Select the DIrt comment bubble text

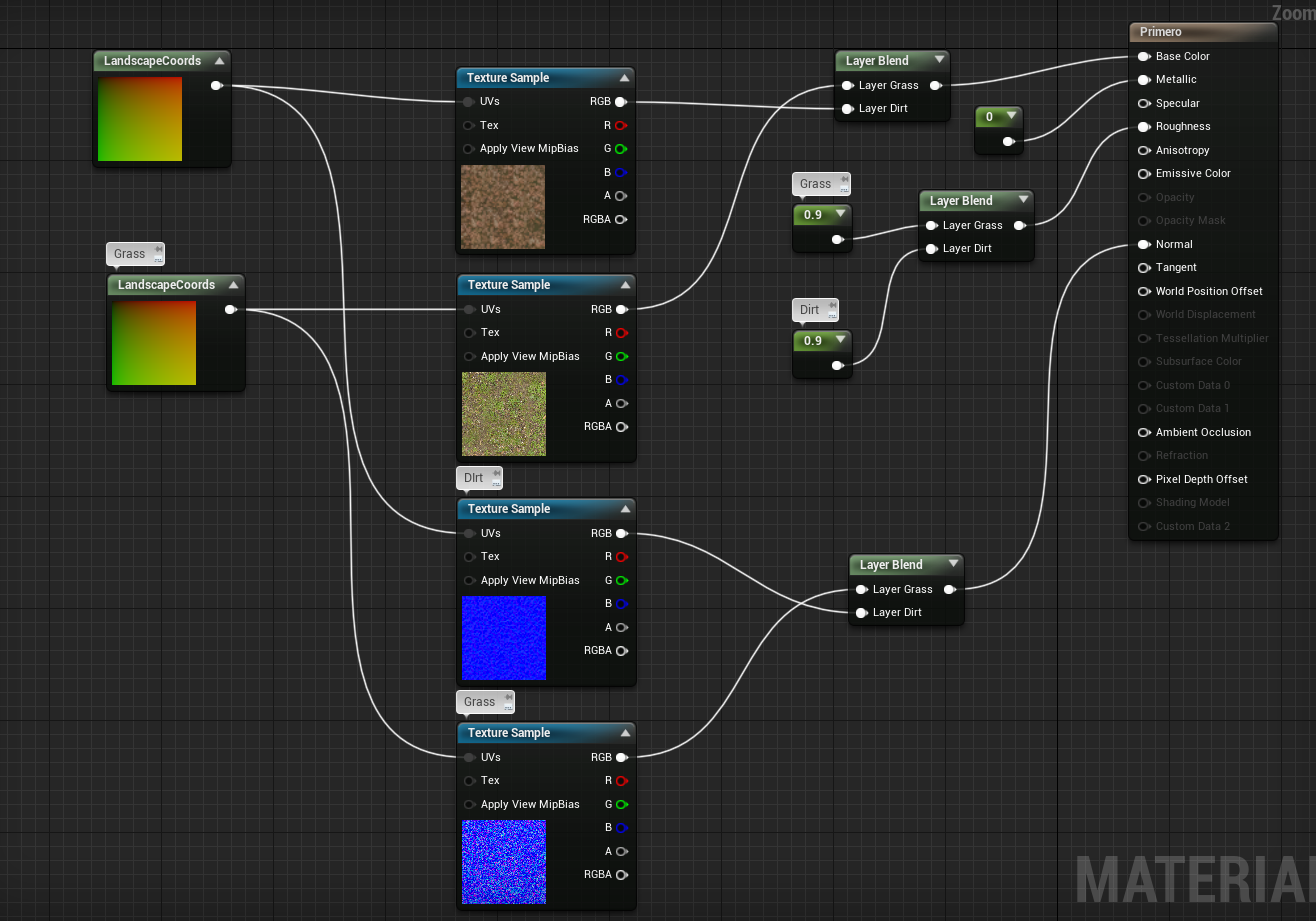[474, 478]
